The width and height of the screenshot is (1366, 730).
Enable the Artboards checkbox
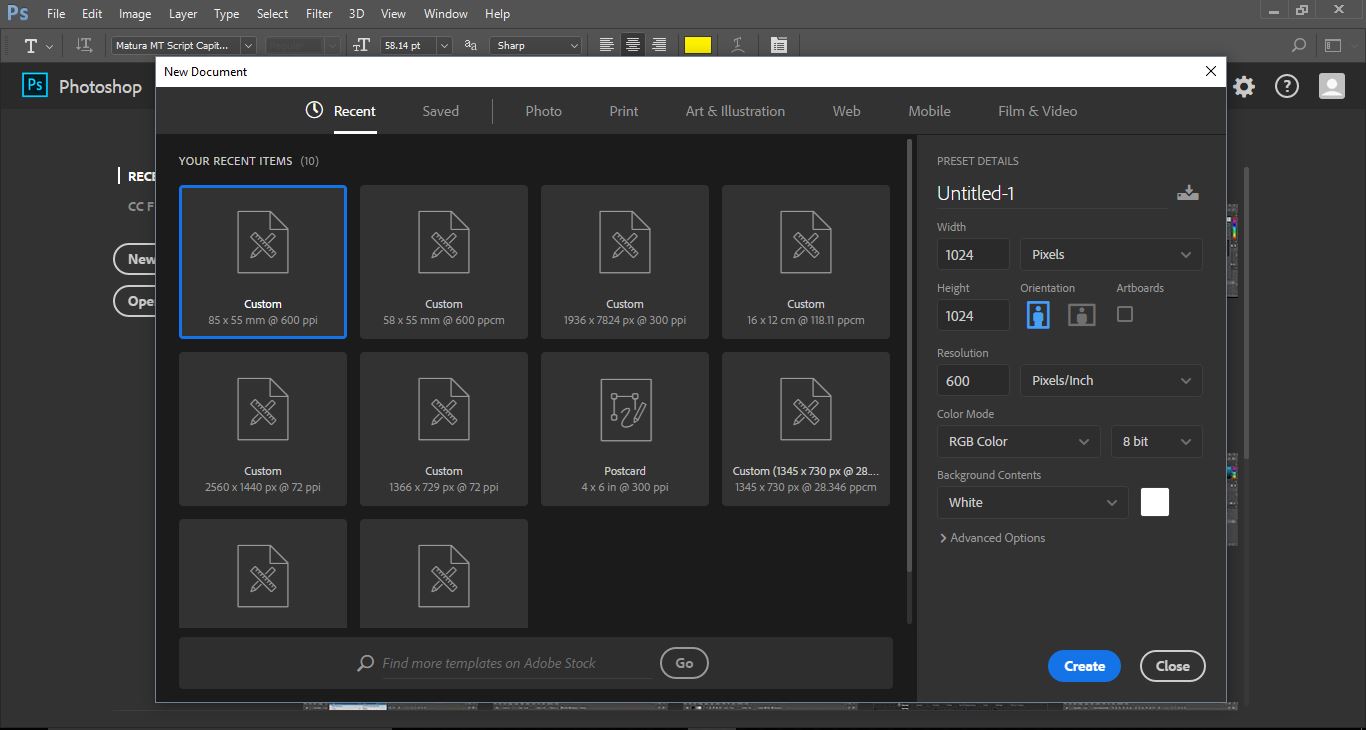click(1125, 314)
